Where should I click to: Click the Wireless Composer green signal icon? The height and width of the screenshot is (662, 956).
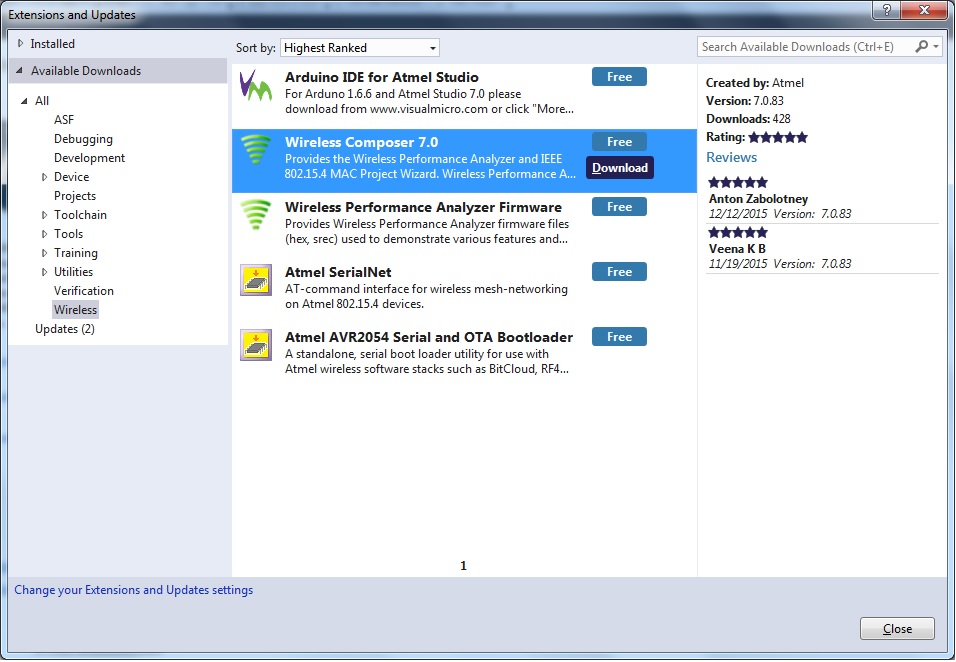pyautogui.click(x=257, y=151)
